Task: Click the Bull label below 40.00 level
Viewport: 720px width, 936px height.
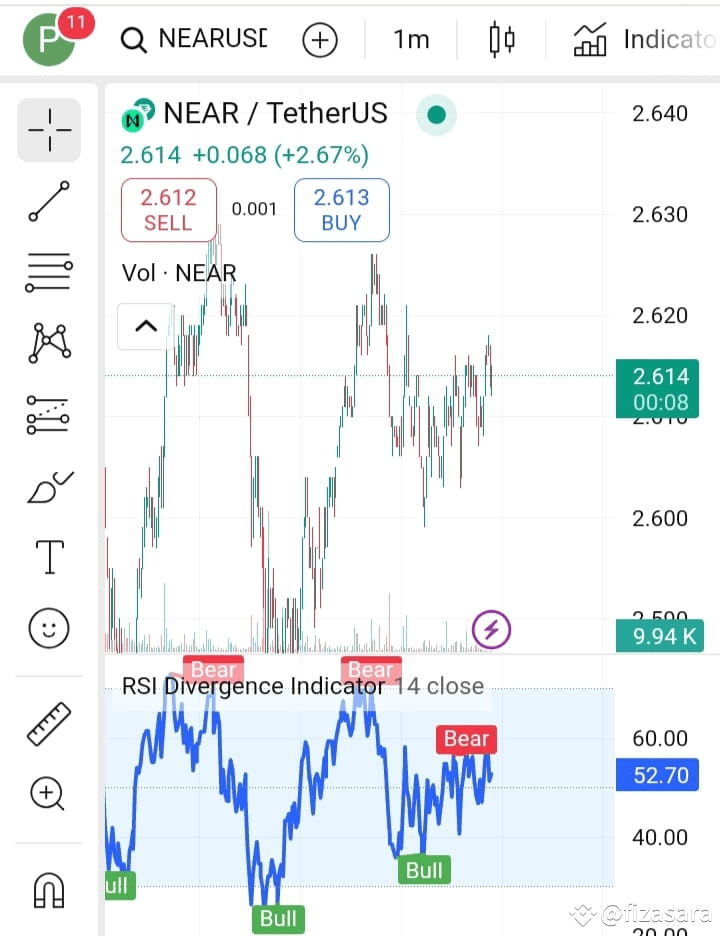Action: coord(424,870)
